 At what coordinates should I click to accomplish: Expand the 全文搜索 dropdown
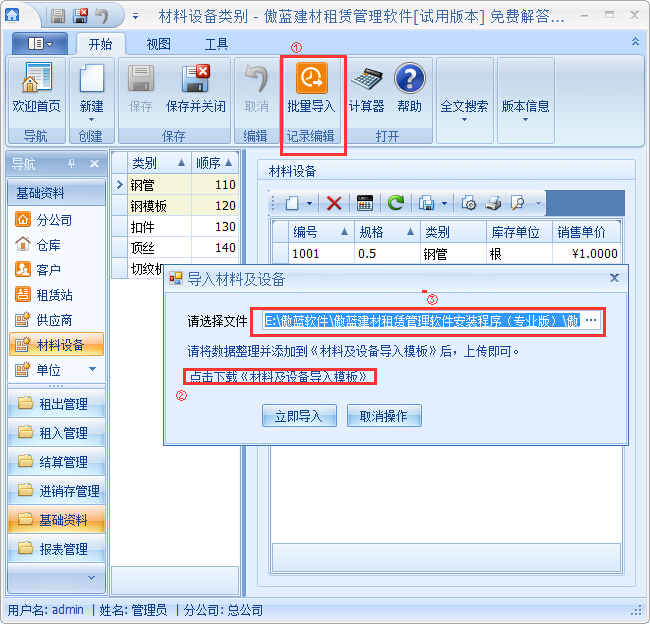464,120
